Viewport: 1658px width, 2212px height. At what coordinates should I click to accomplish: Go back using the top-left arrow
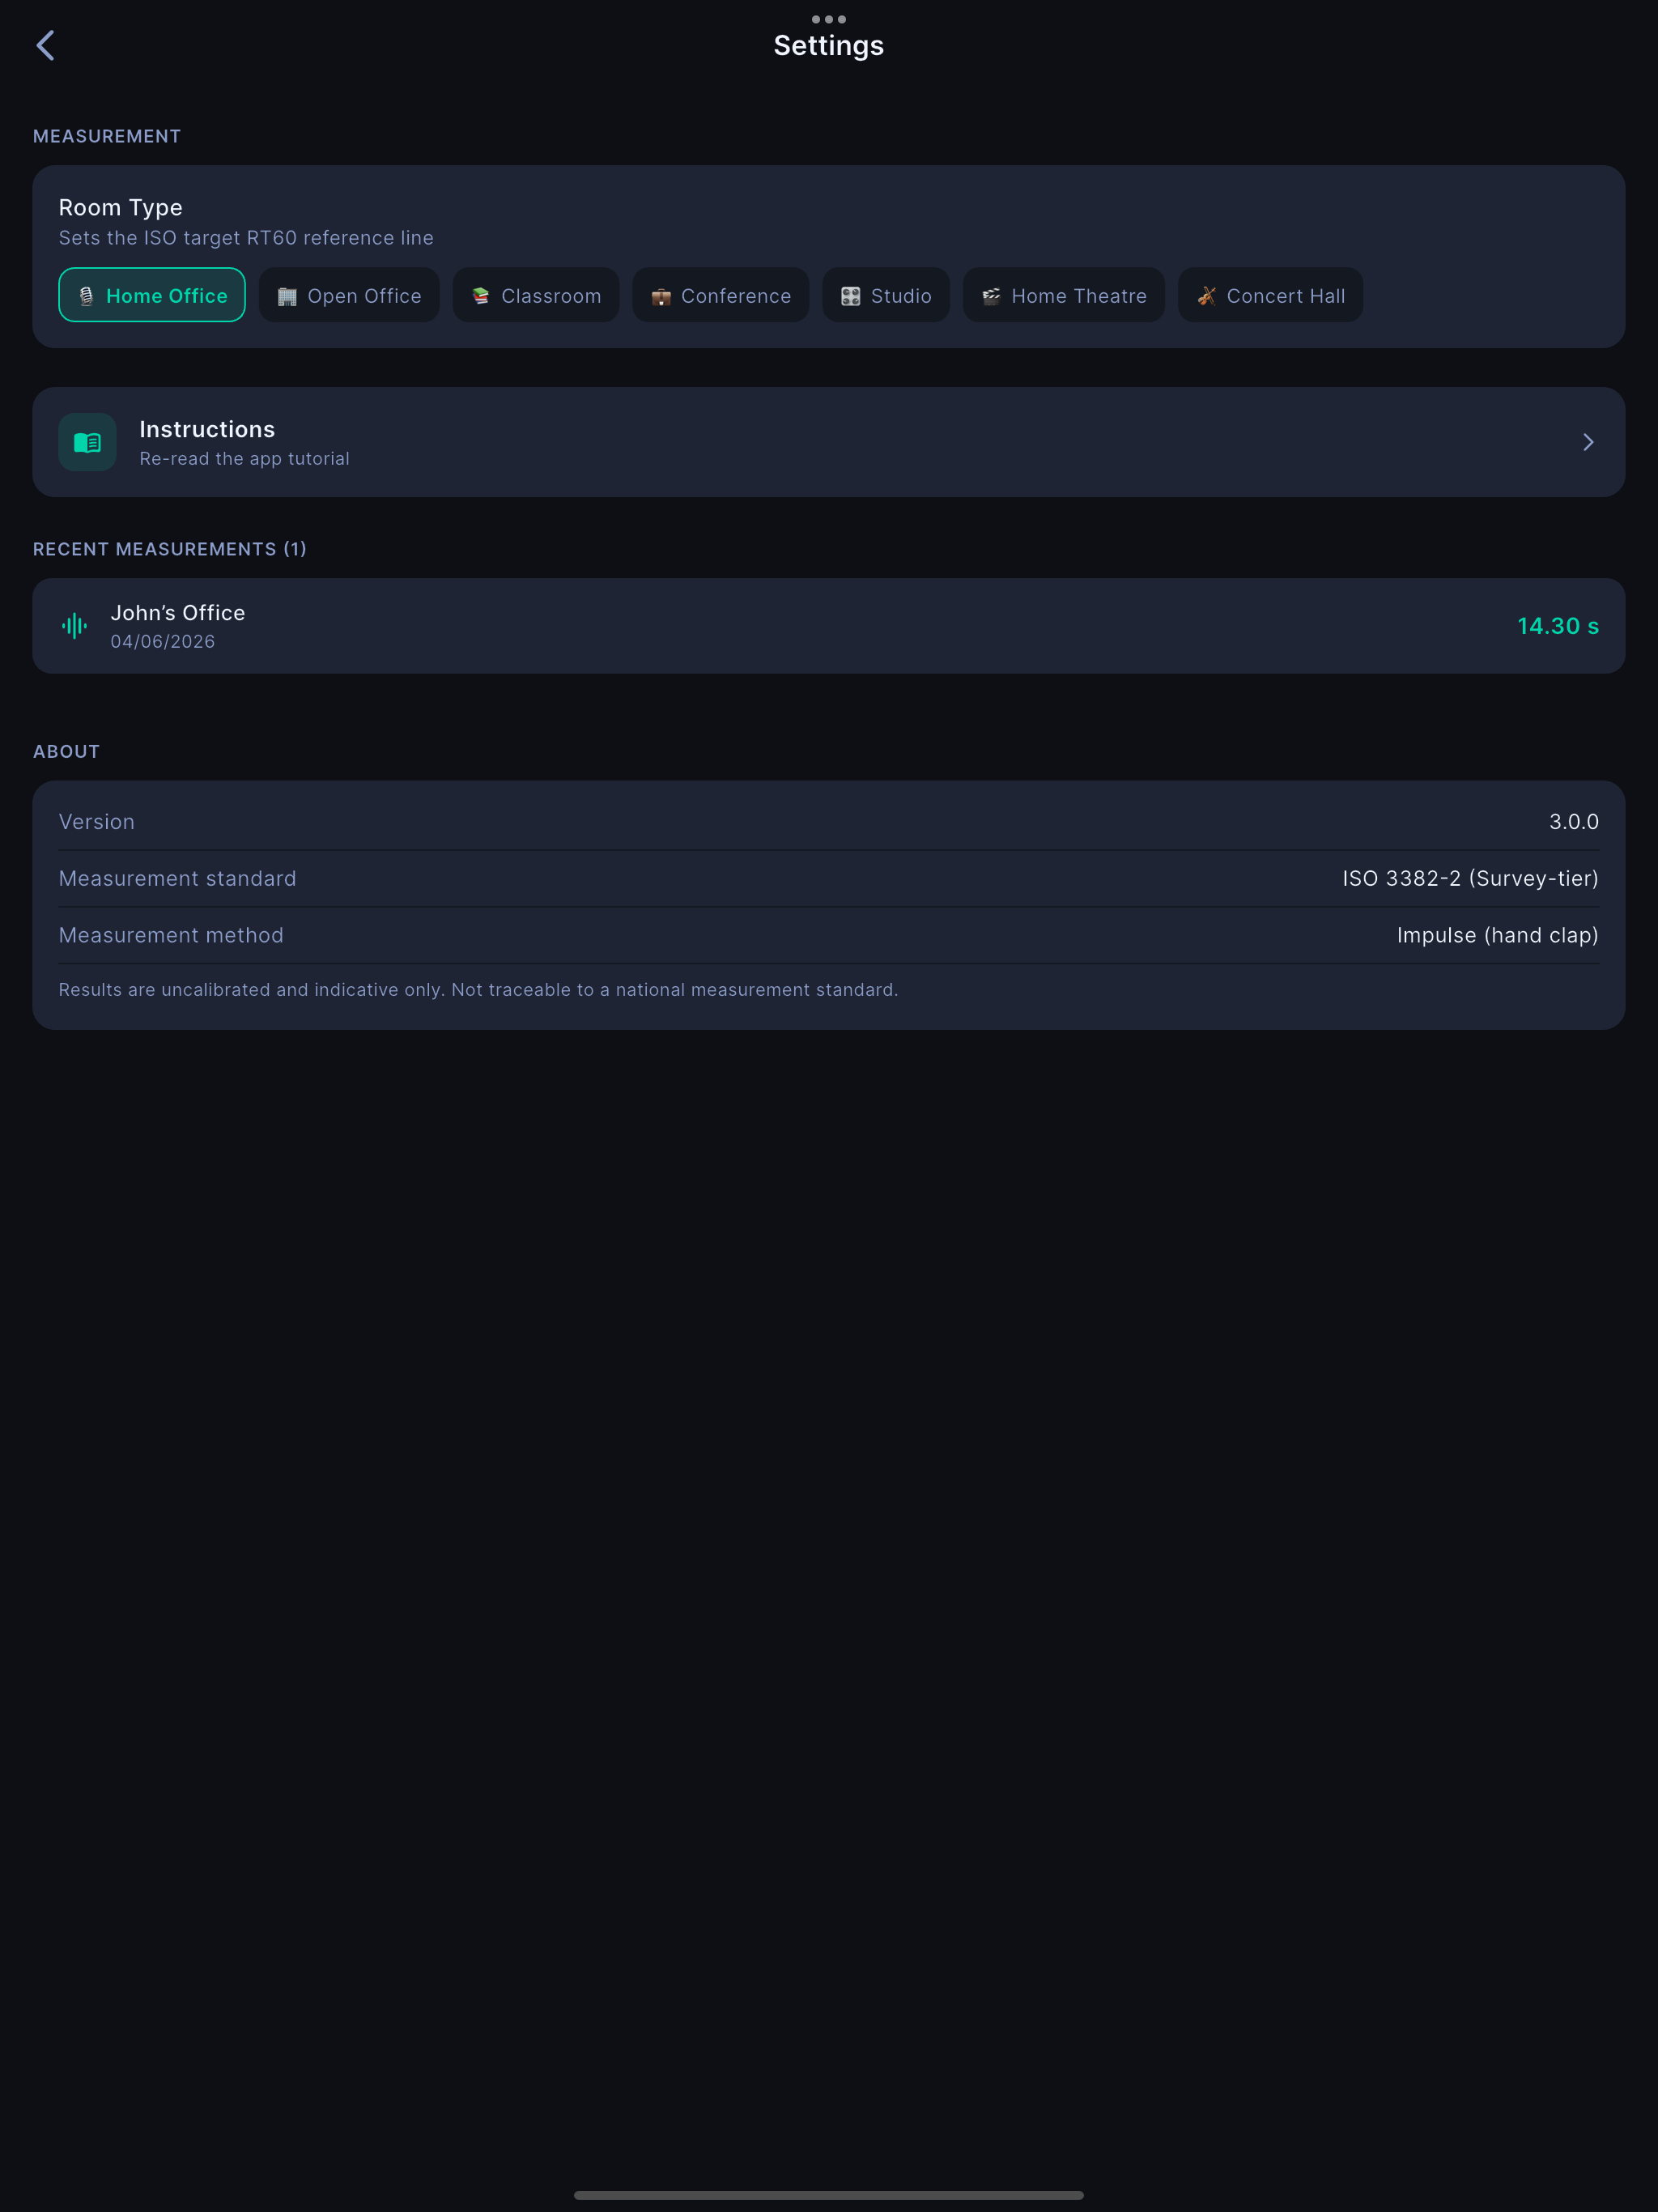coord(45,45)
